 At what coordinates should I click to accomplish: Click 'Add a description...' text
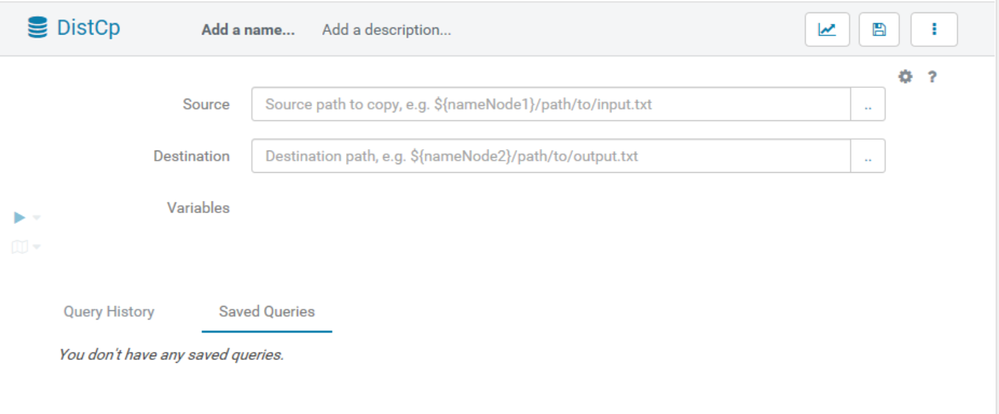[387, 30]
